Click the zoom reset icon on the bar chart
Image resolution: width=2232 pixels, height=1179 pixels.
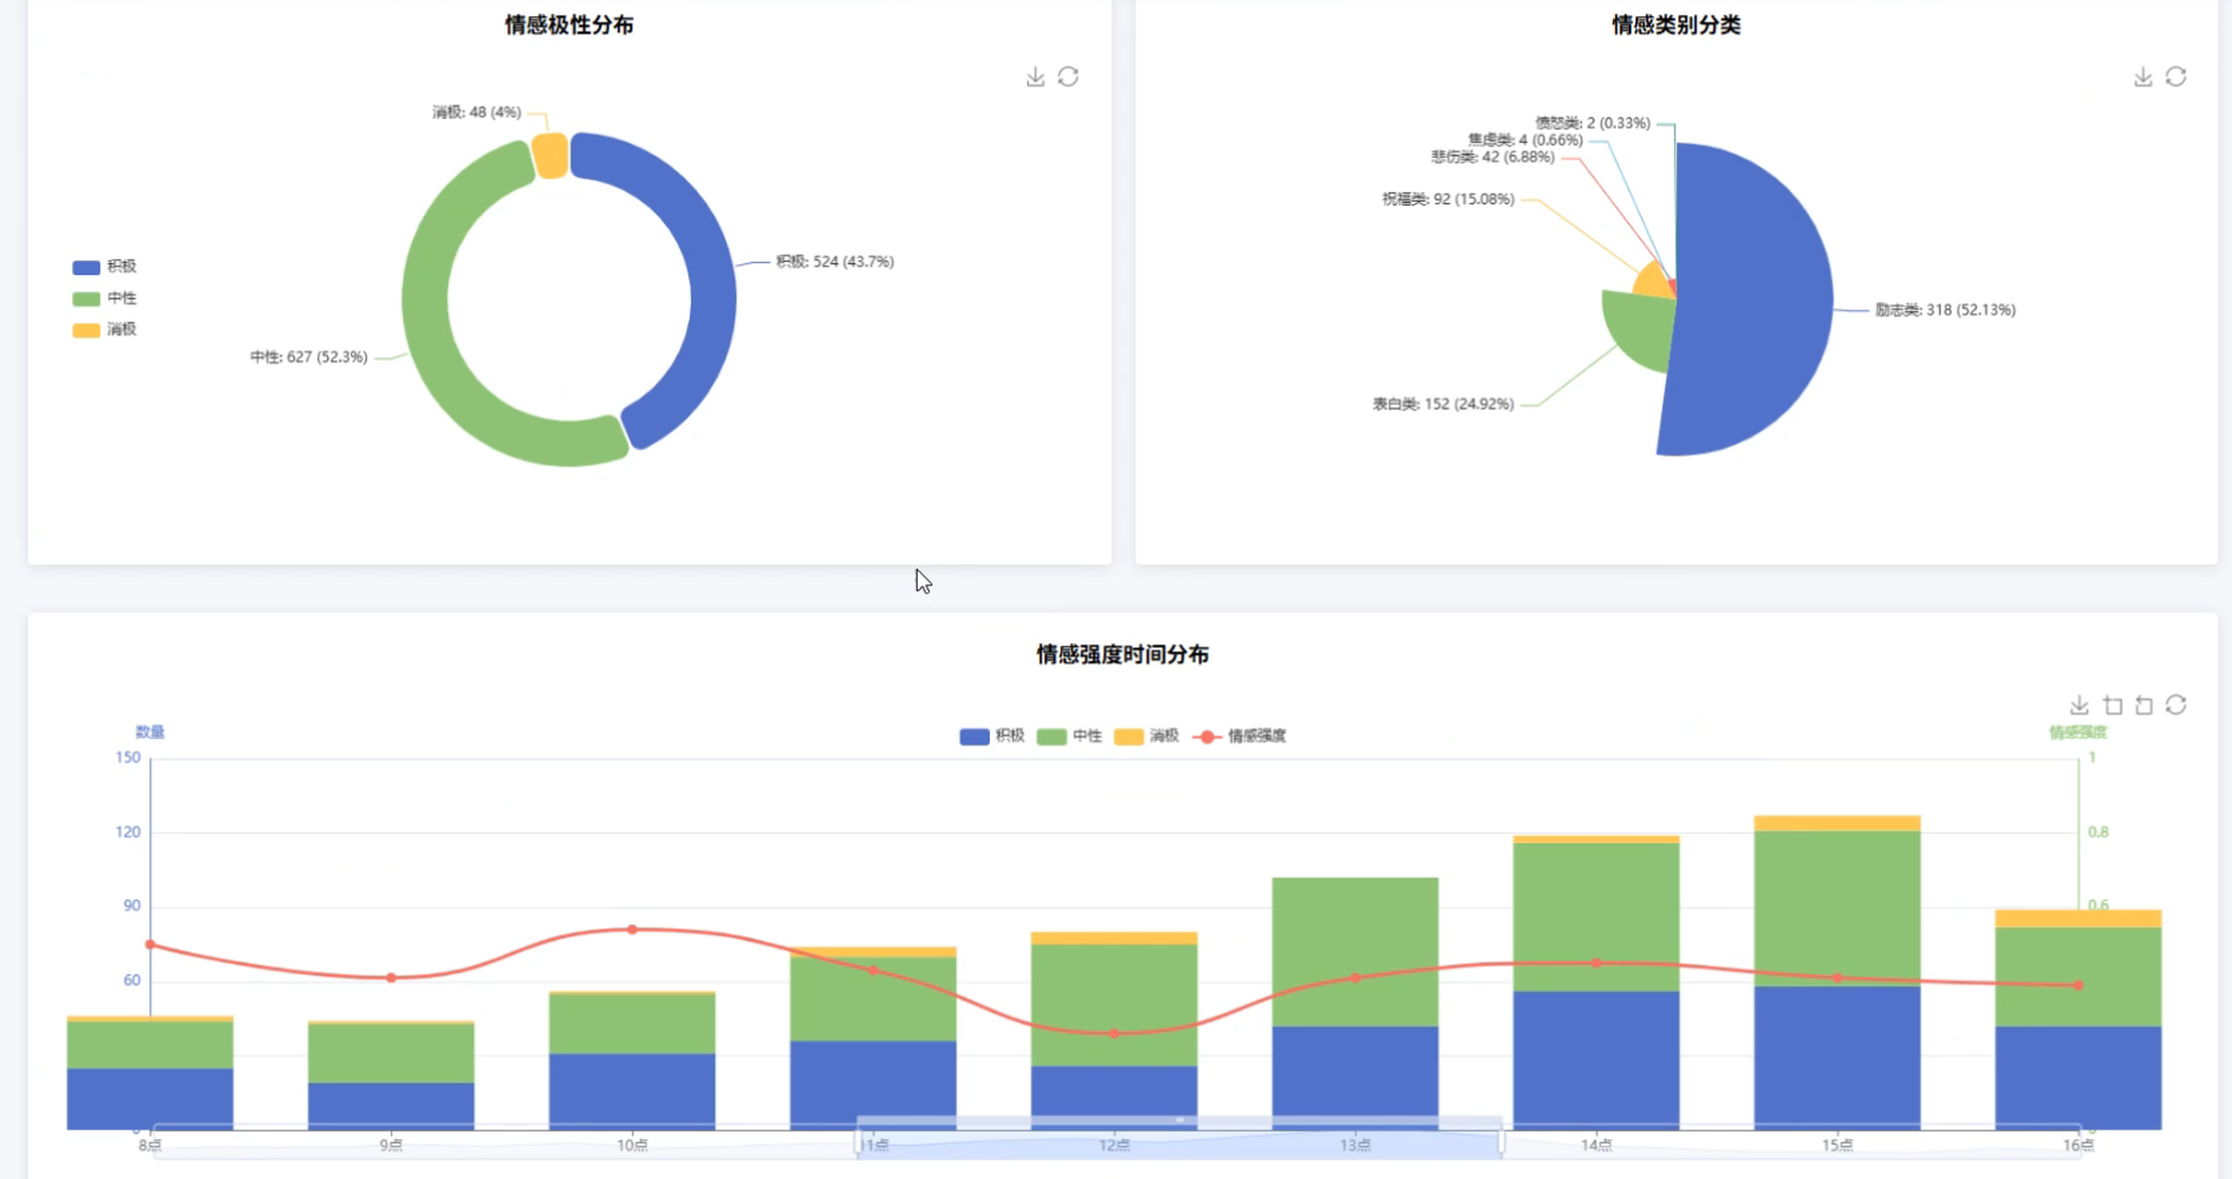2144,705
